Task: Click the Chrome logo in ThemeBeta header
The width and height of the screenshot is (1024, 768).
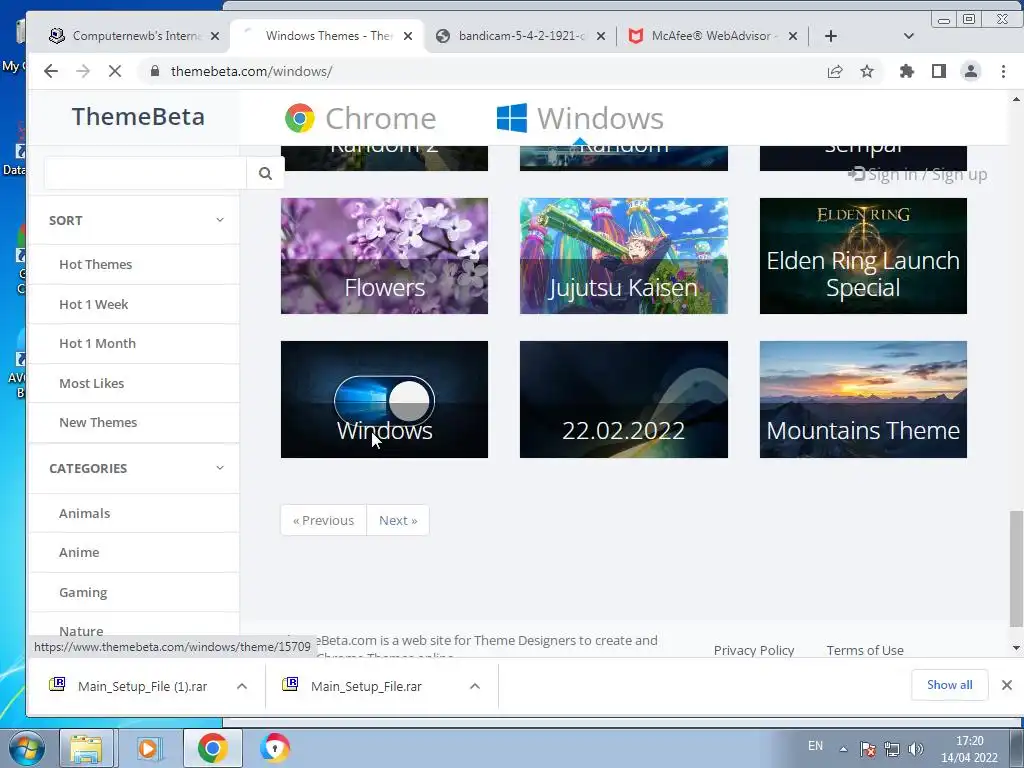Action: (x=300, y=118)
